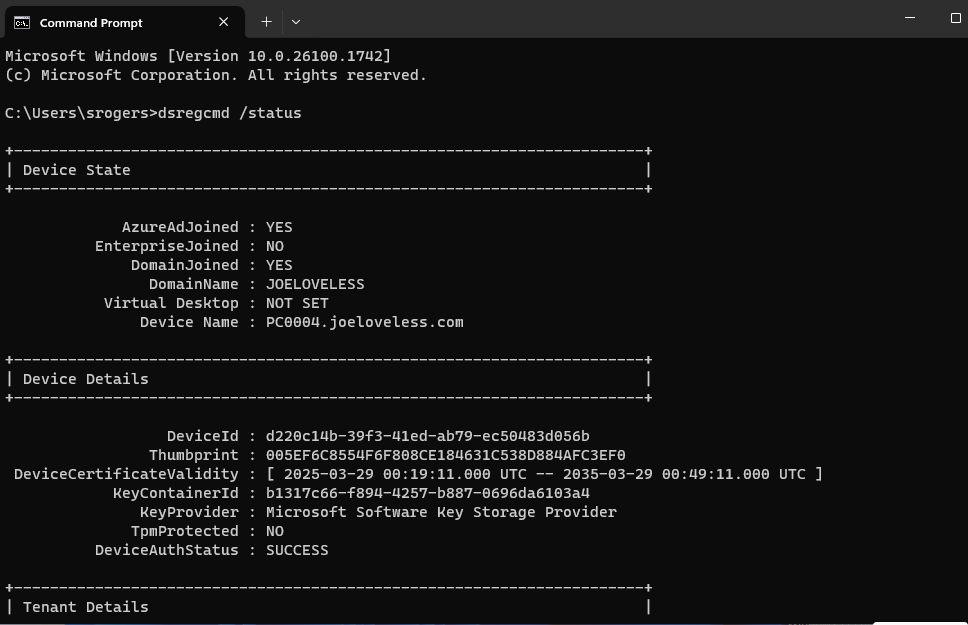This screenshot has width=968, height=625.
Task: Click the DeviceCertificateValidity date range
Action: point(544,474)
